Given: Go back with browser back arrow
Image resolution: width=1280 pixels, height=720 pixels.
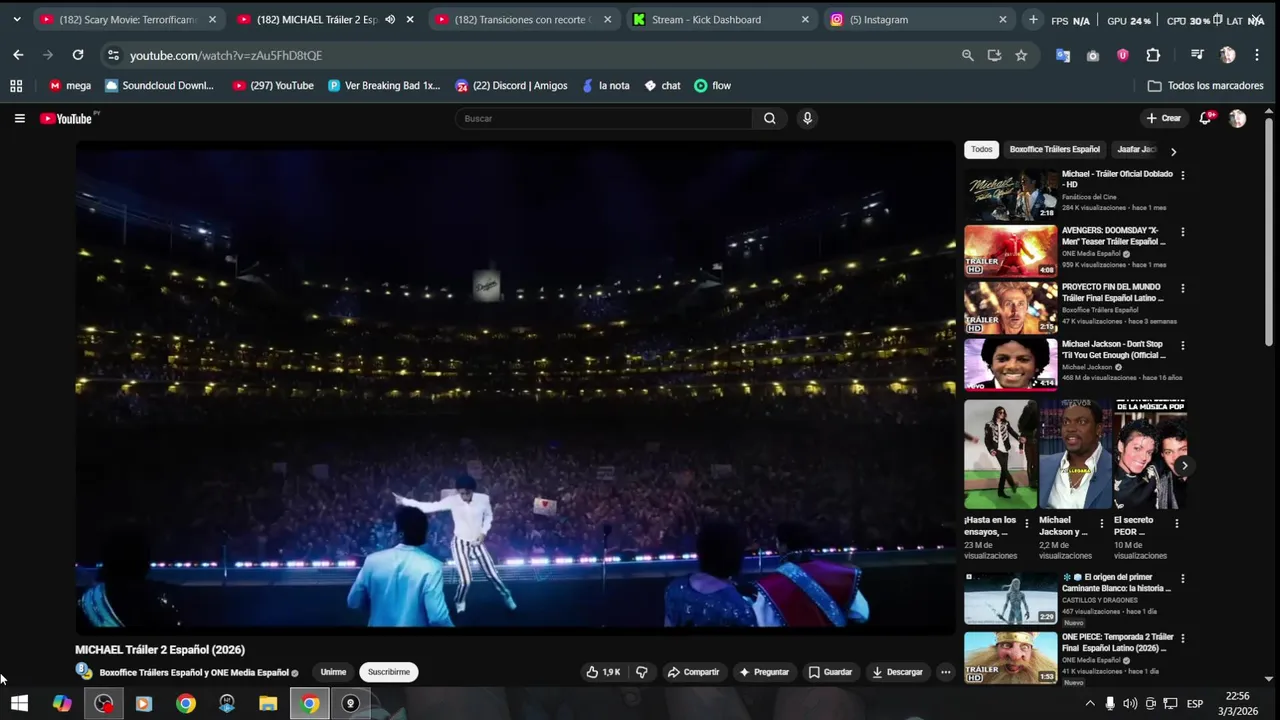Looking at the screenshot, I should pyautogui.click(x=18, y=55).
